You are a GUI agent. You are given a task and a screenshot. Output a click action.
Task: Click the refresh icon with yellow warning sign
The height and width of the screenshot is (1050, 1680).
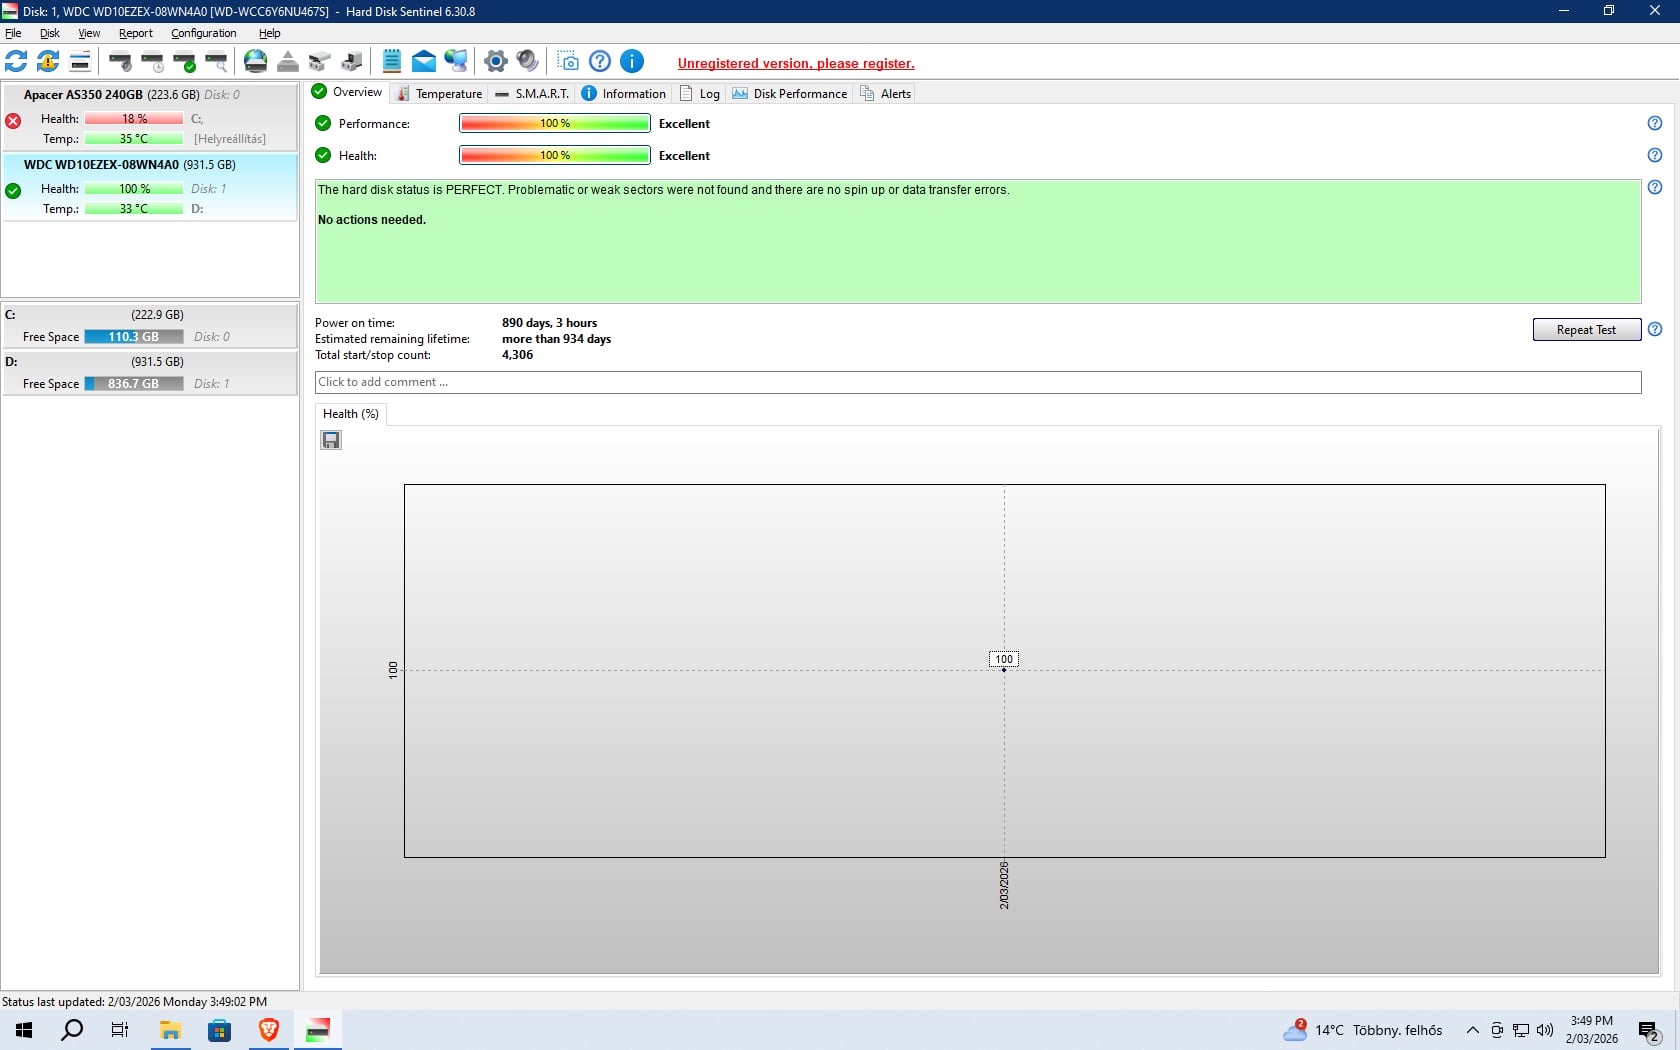pyautogui.click(x=48, y=62)
